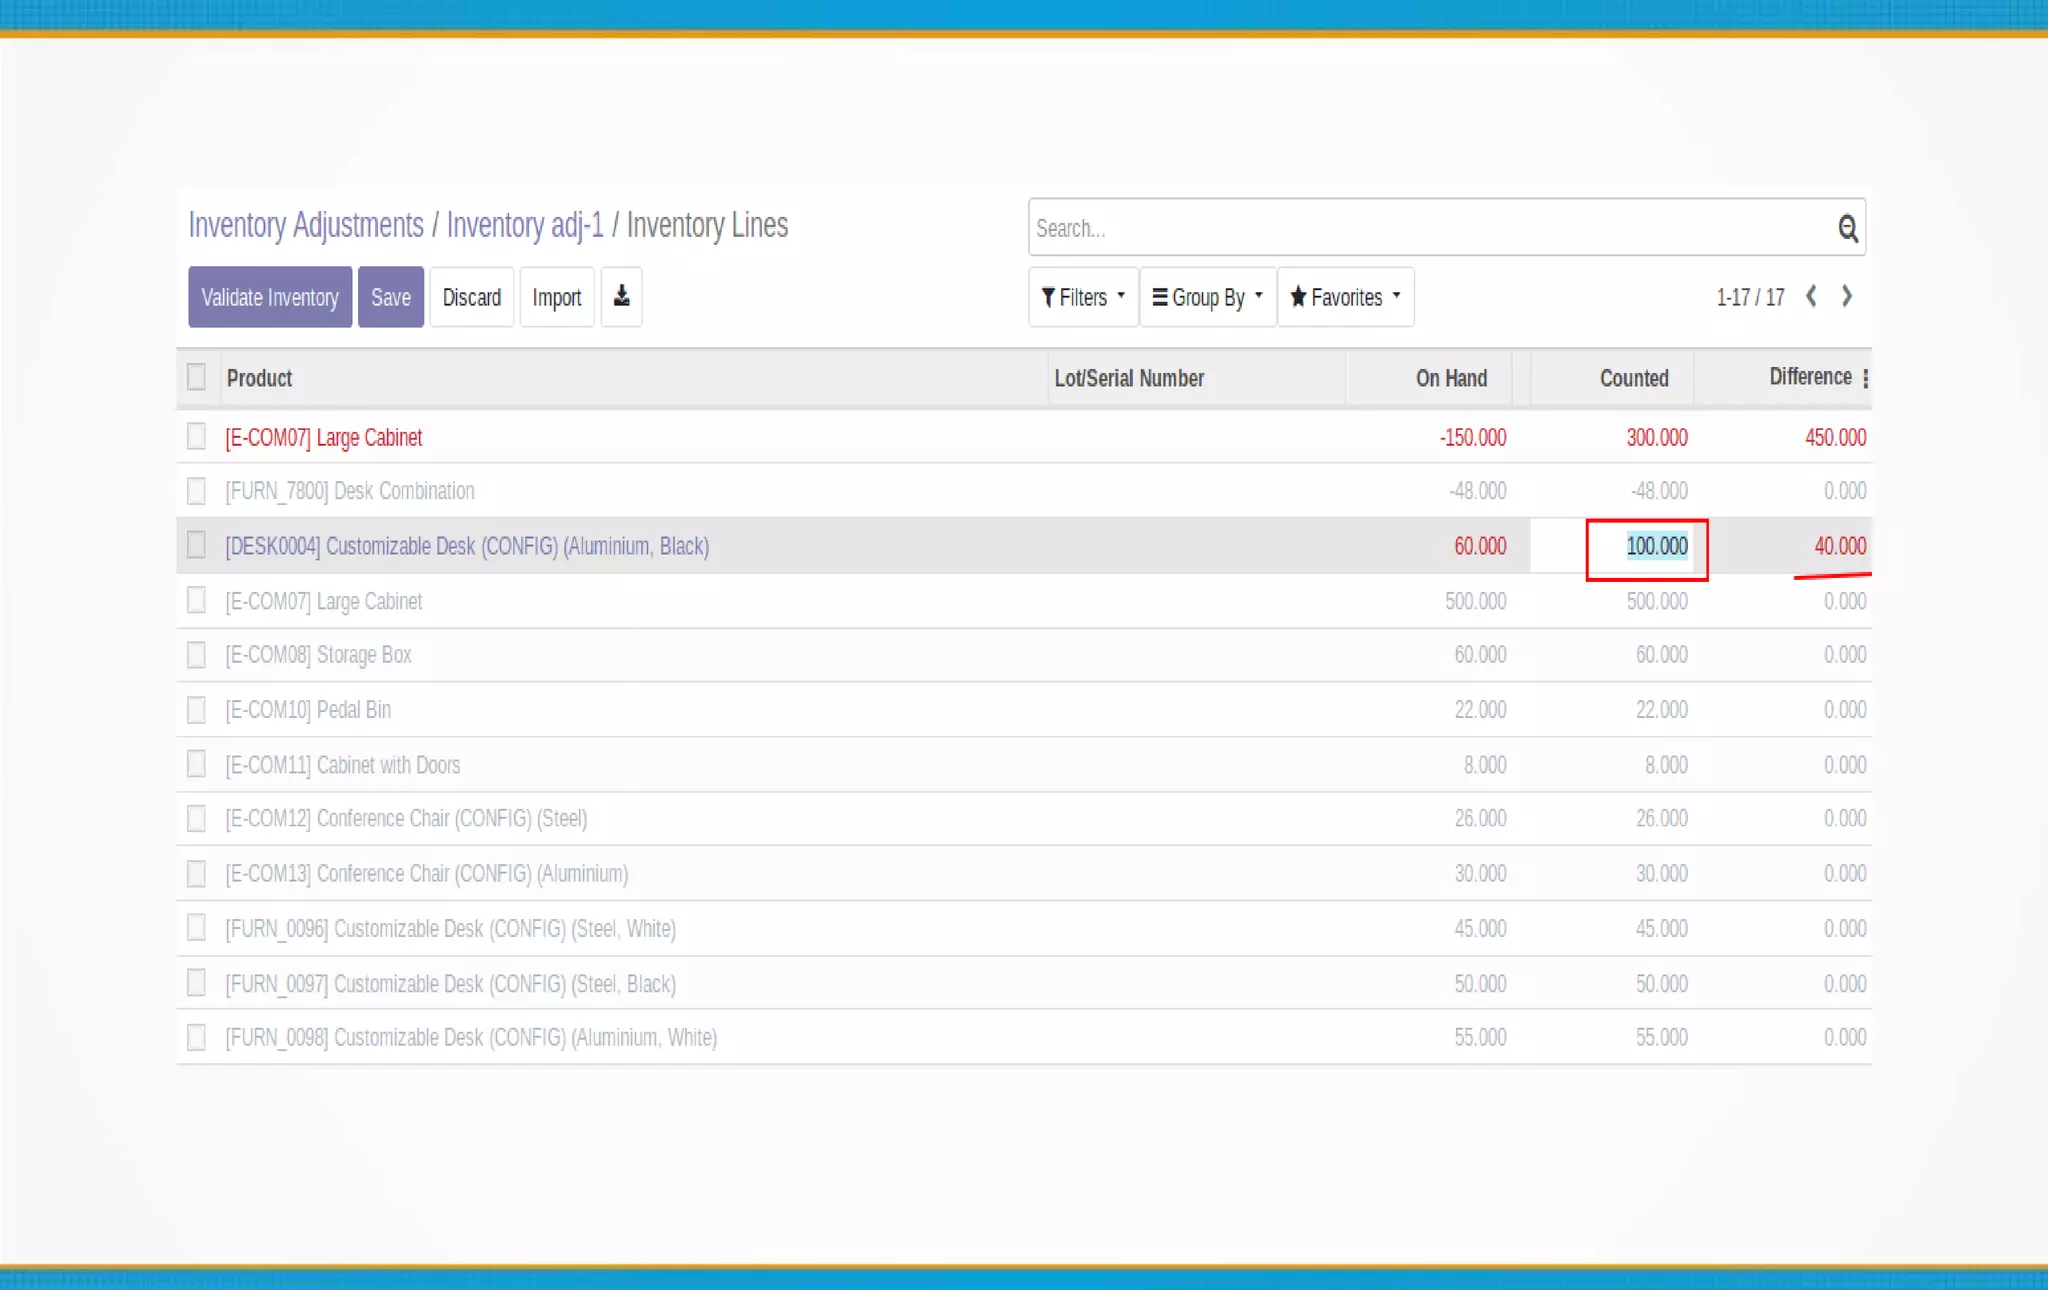
Task: Open the Favorites dropdown
Action: pyautogui.click(x=1345, y=297)
